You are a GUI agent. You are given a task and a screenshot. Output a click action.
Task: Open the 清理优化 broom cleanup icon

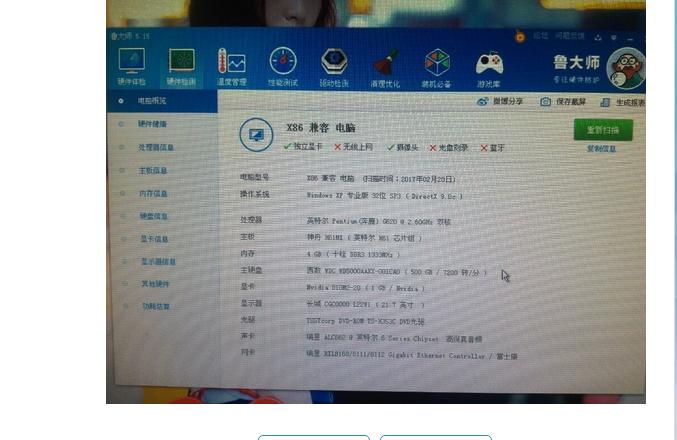385,69
